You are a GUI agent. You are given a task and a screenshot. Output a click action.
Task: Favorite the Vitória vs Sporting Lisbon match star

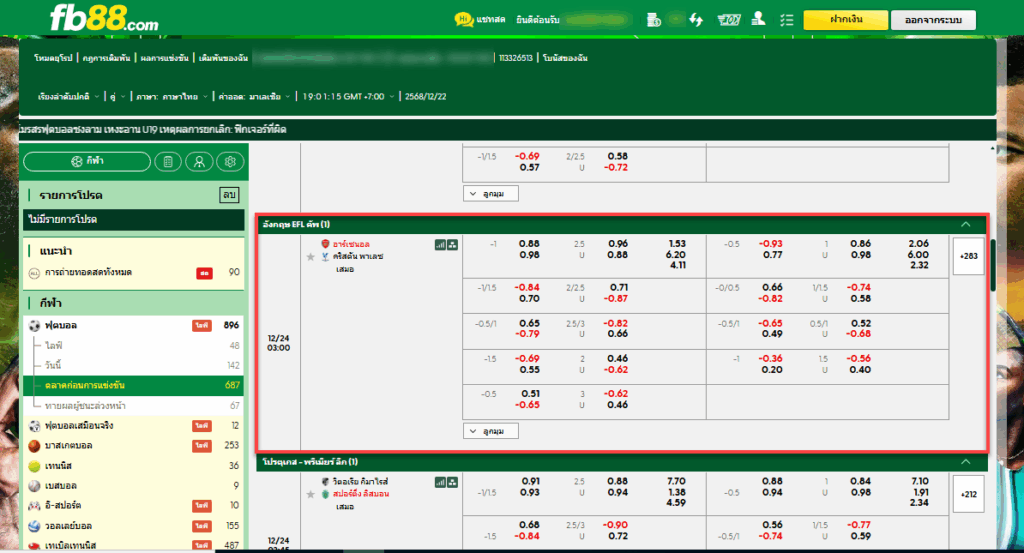310,494
